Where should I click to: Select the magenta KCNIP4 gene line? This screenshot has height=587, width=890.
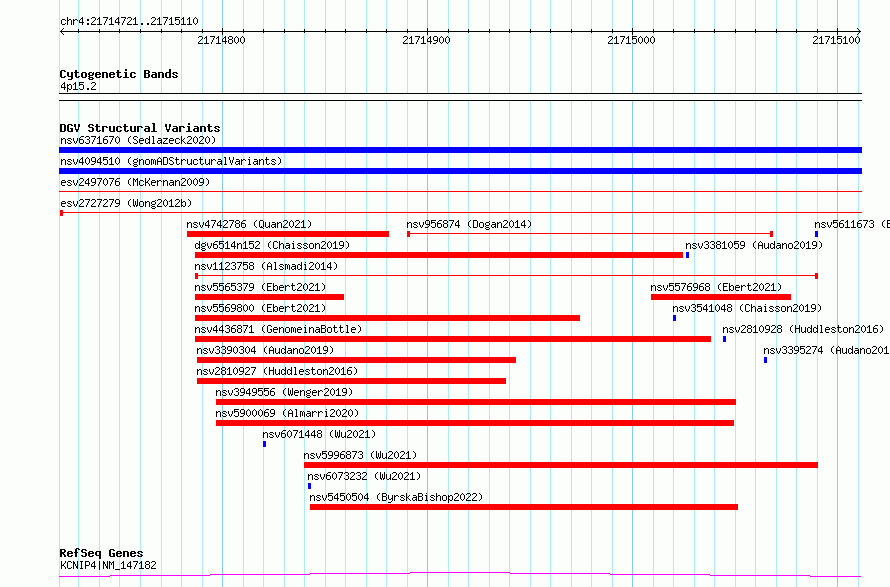coord(460,575)
